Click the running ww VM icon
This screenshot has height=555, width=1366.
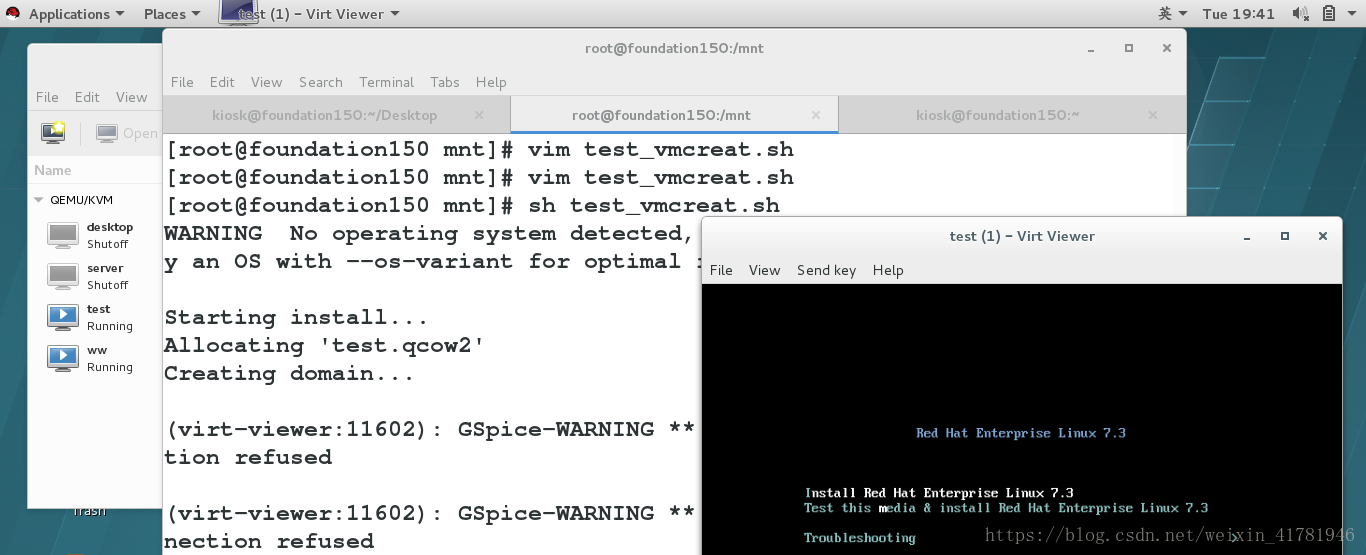point(63,358)
